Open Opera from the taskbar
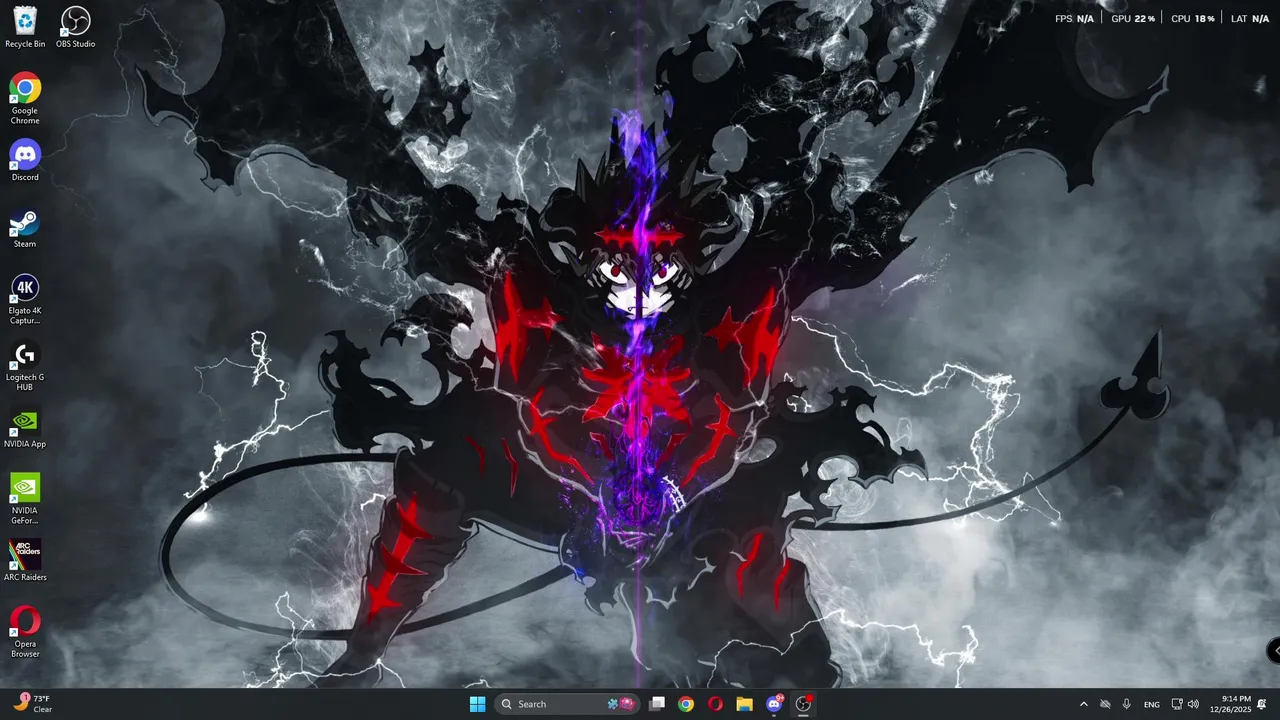Image resolution: width=1280 pixels, height=720 pixels. point(715,704)
